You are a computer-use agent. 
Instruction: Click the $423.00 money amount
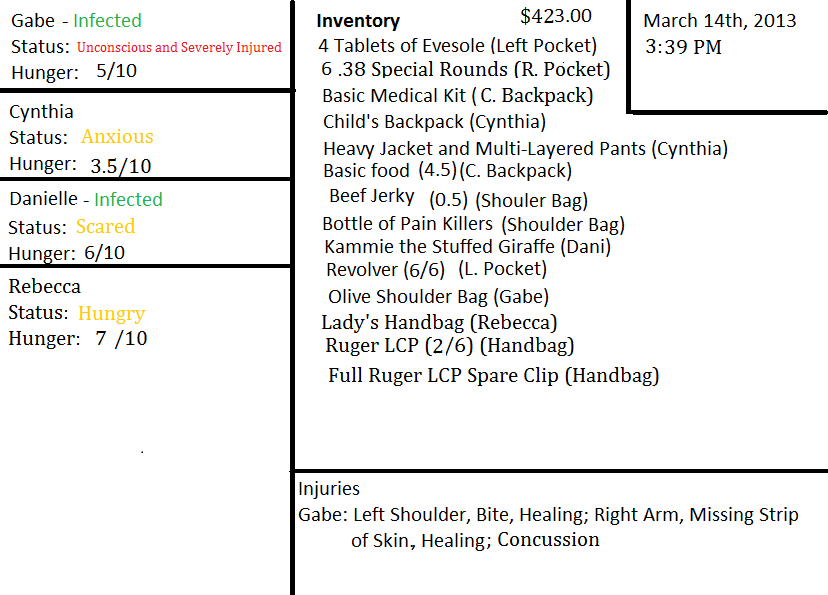[x=556, y=16]
